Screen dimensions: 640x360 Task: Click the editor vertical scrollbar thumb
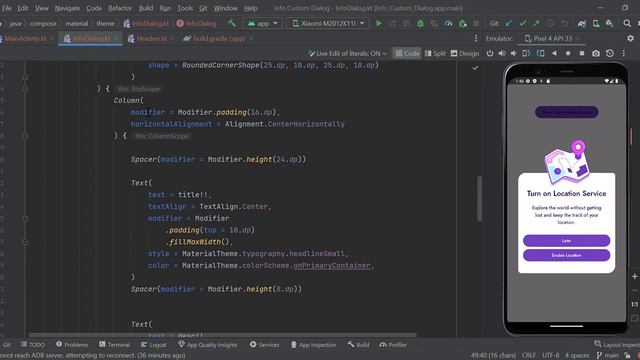tap(479, 199)
